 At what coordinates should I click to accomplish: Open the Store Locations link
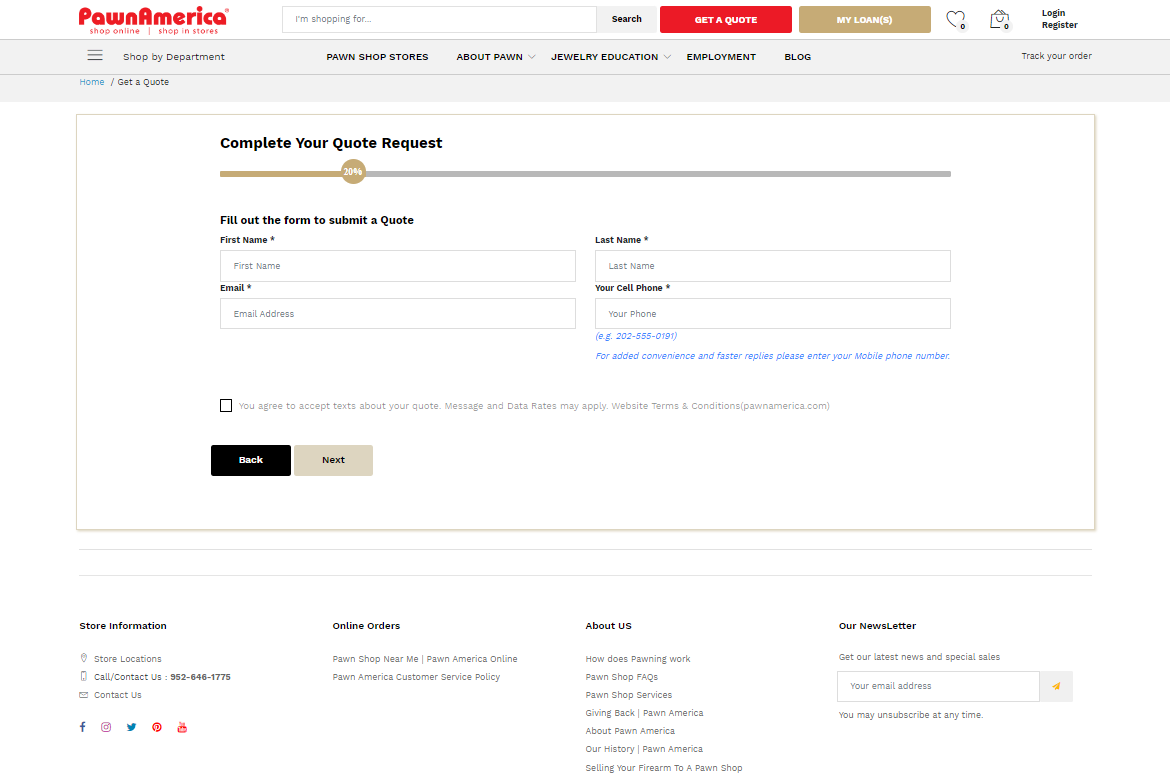click(128, 659)
